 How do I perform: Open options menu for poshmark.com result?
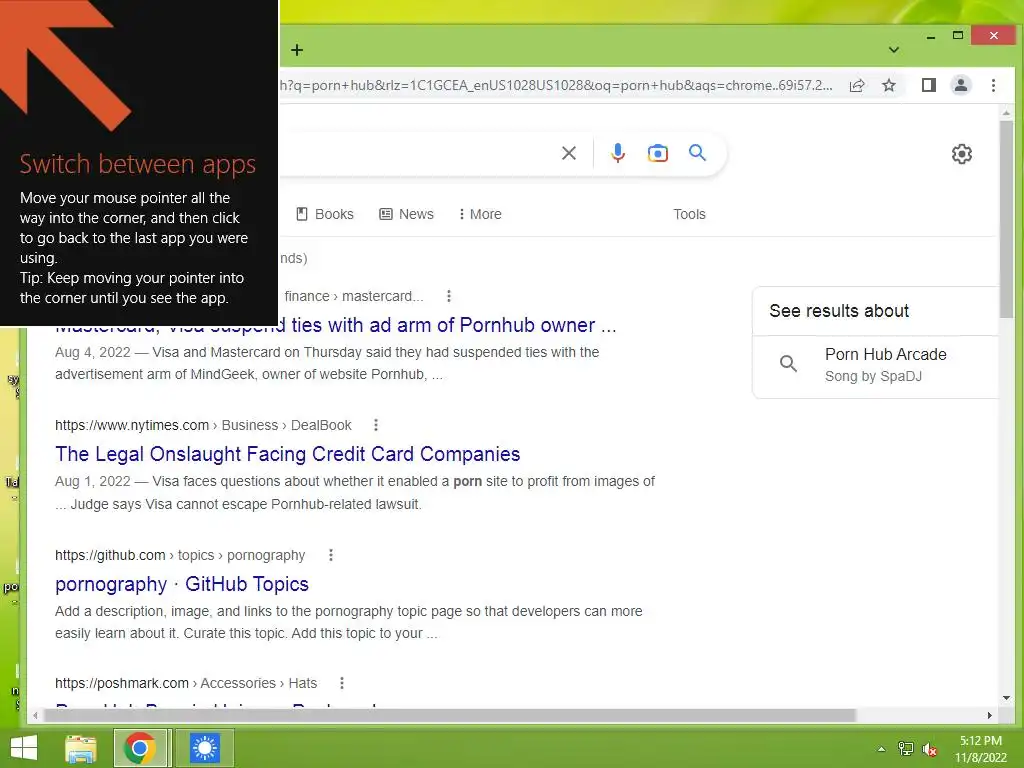point(342,683)
